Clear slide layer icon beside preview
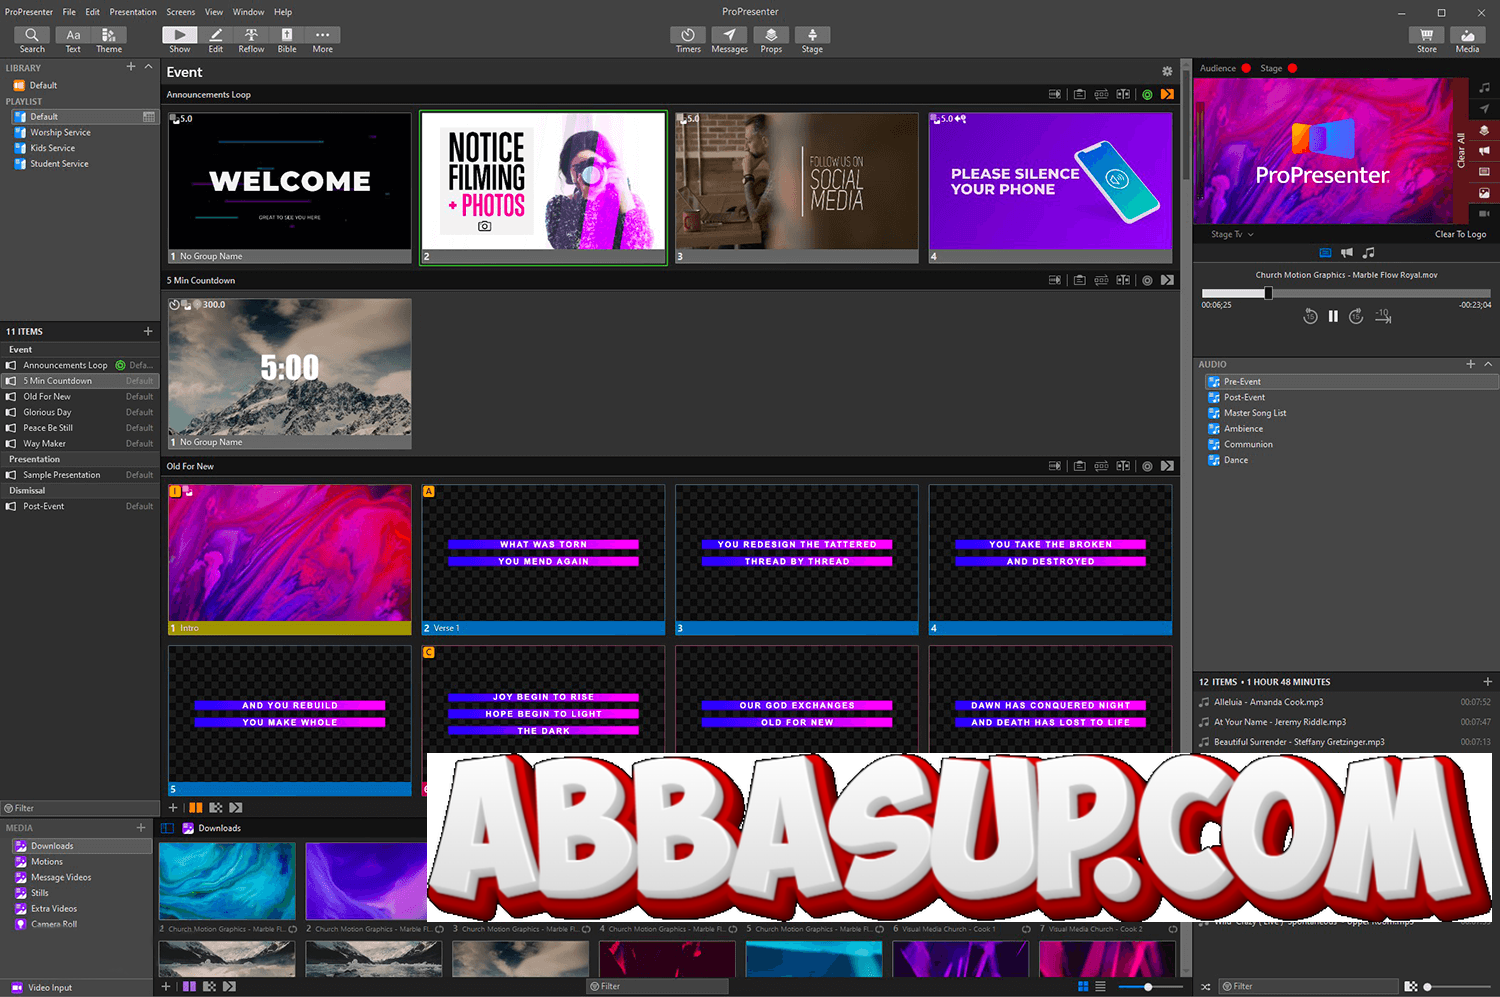 [x=1484, y=172]
